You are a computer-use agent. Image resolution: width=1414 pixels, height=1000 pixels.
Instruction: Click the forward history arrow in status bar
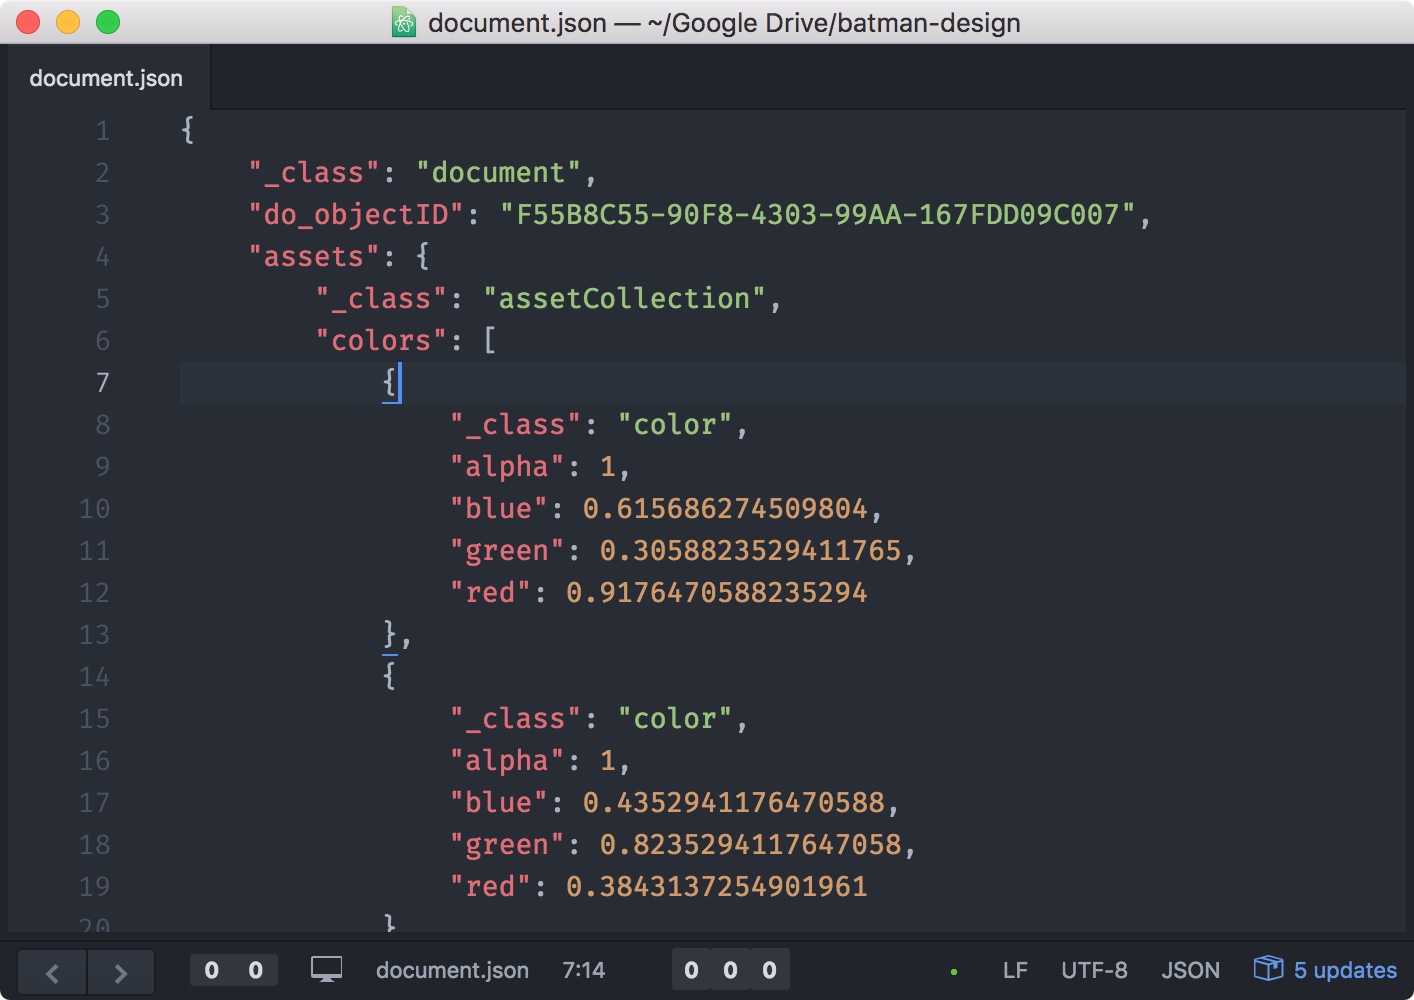(x=120, y=971)
